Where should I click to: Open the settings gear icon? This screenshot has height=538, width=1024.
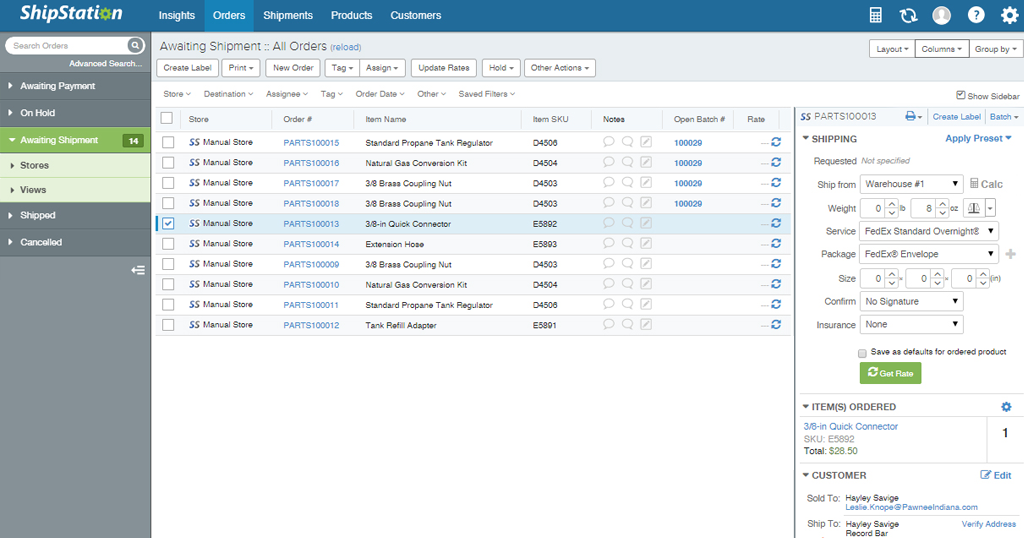click(x=1009, y=15)
